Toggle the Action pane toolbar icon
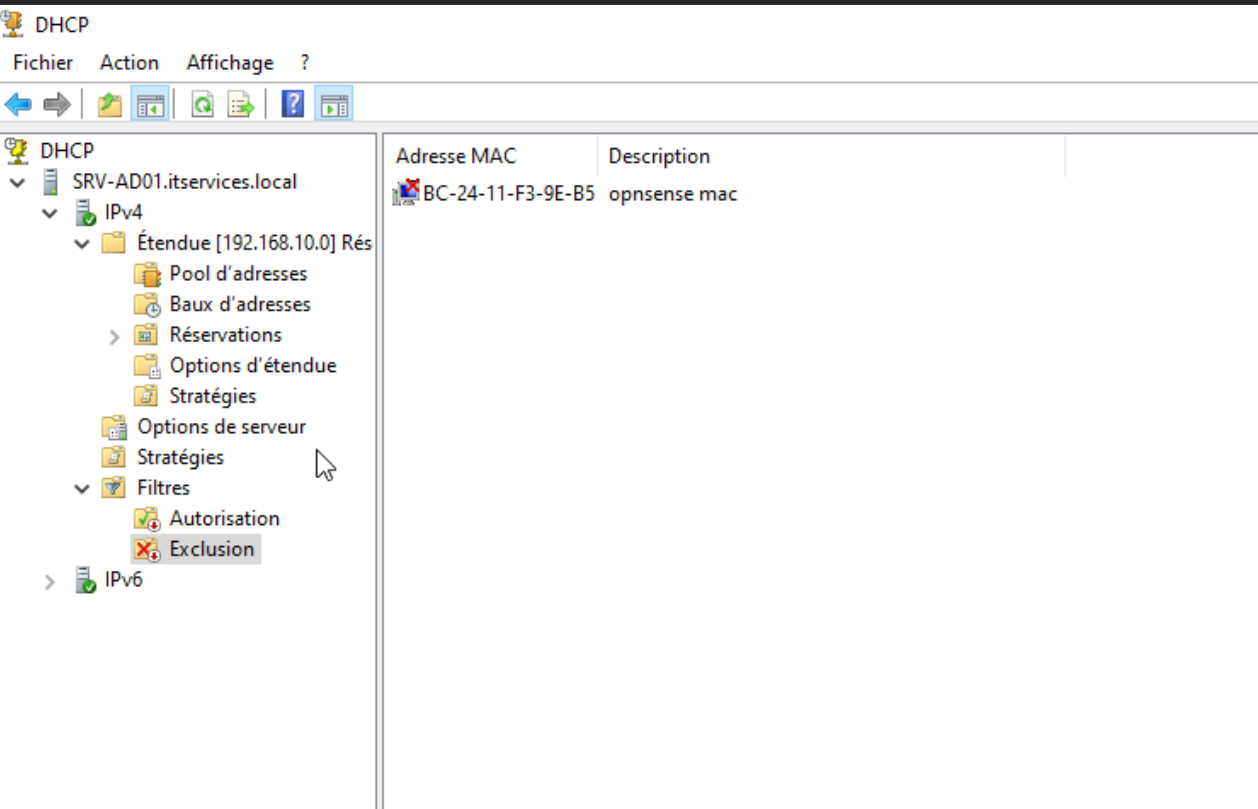This screenshot has height=809, width=1258. (334, 104)
